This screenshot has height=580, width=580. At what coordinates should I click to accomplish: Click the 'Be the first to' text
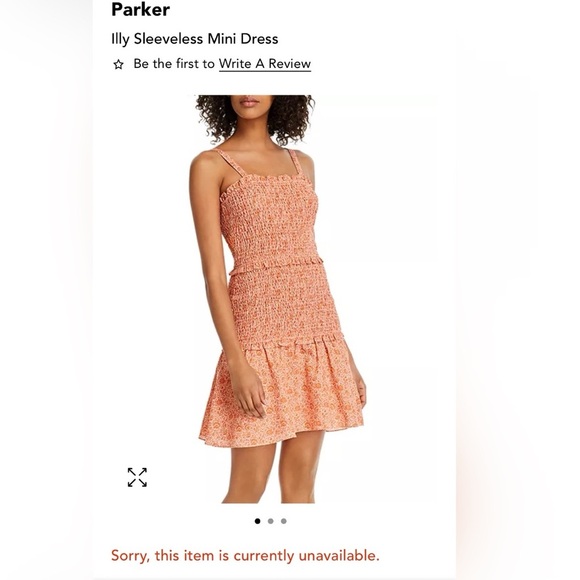[x=174, y=64]
